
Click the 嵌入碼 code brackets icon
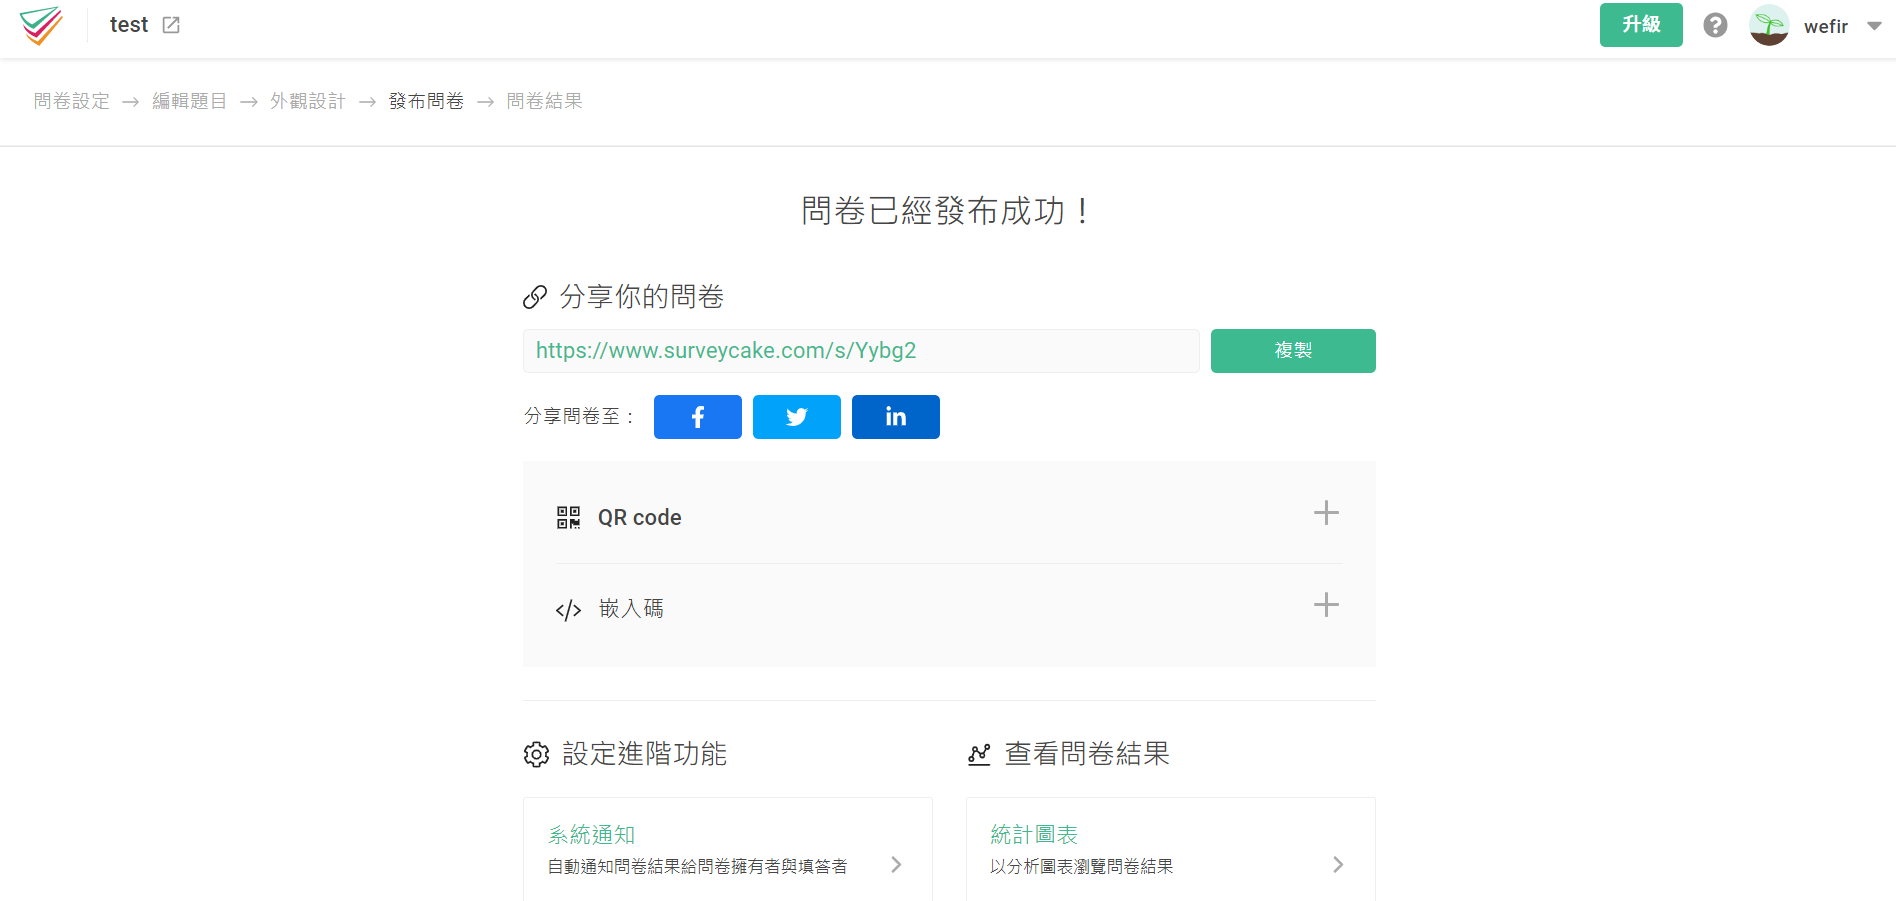click(568, 610)
